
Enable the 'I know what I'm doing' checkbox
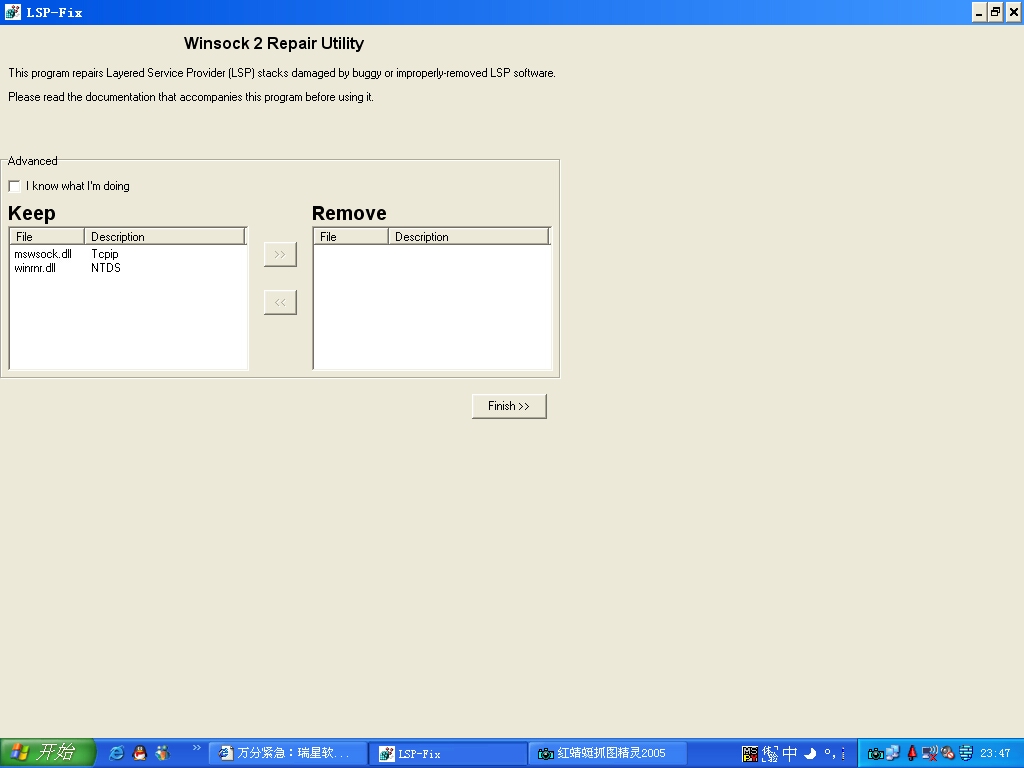pos(14,186)
